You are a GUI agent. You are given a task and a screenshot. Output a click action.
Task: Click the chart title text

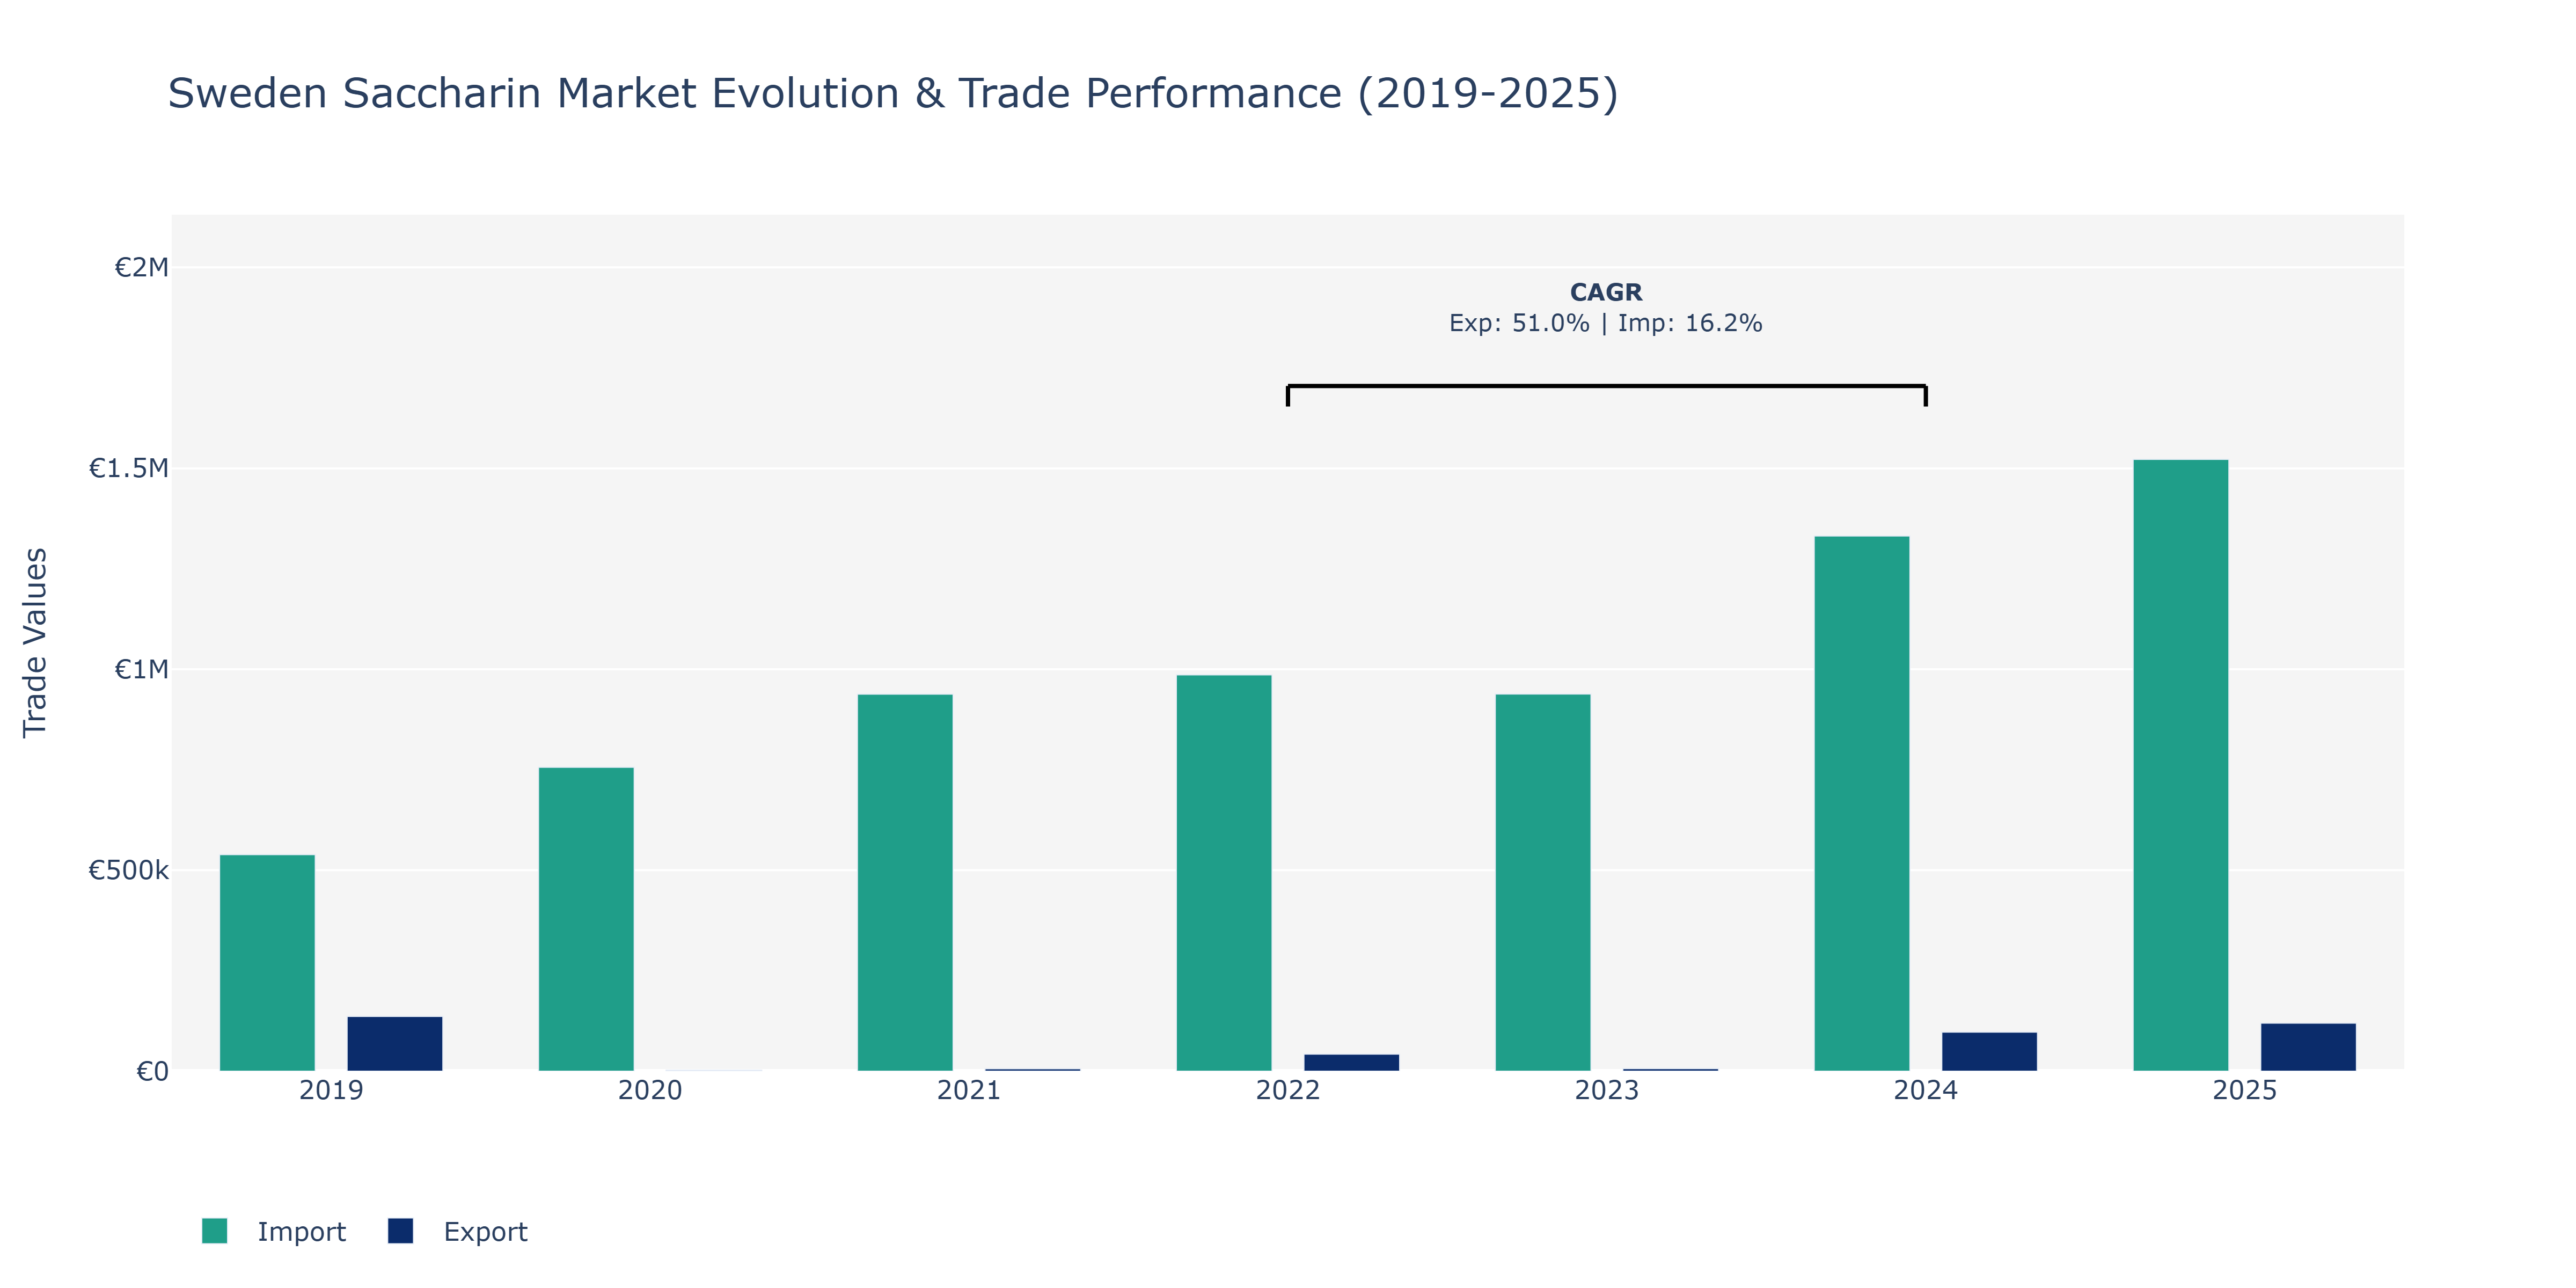point(893,94)
